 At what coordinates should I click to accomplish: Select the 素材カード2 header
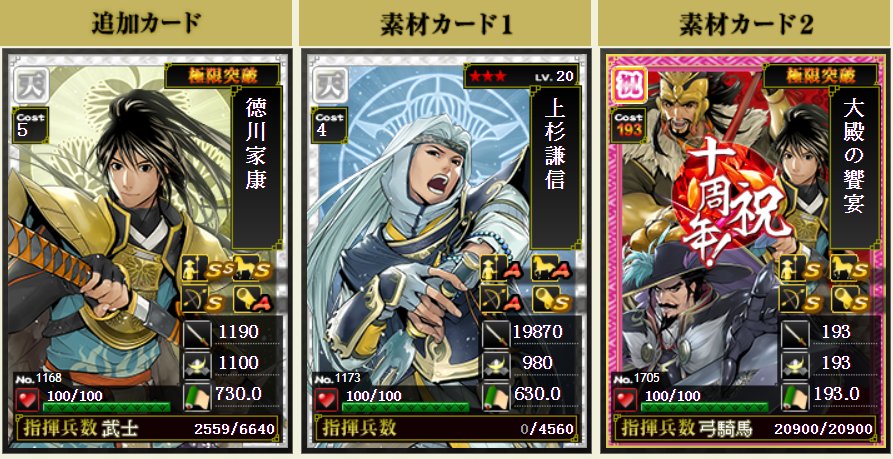(x=745, y=23)
